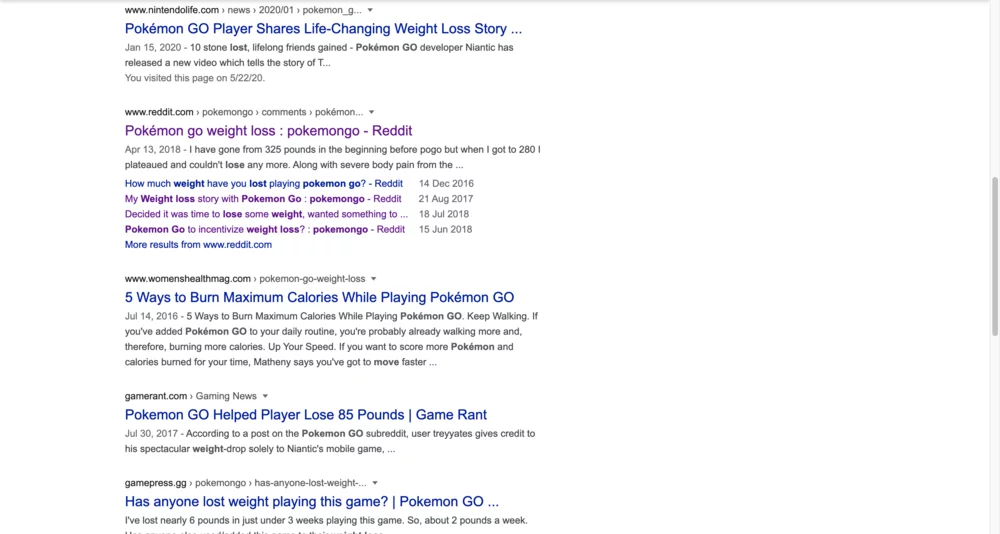Open "Pokémon GO Player Shares Life-Changing Weight Loss Story" result
Viewport: 1000px width, 534px height.
[x=323, y=29]
